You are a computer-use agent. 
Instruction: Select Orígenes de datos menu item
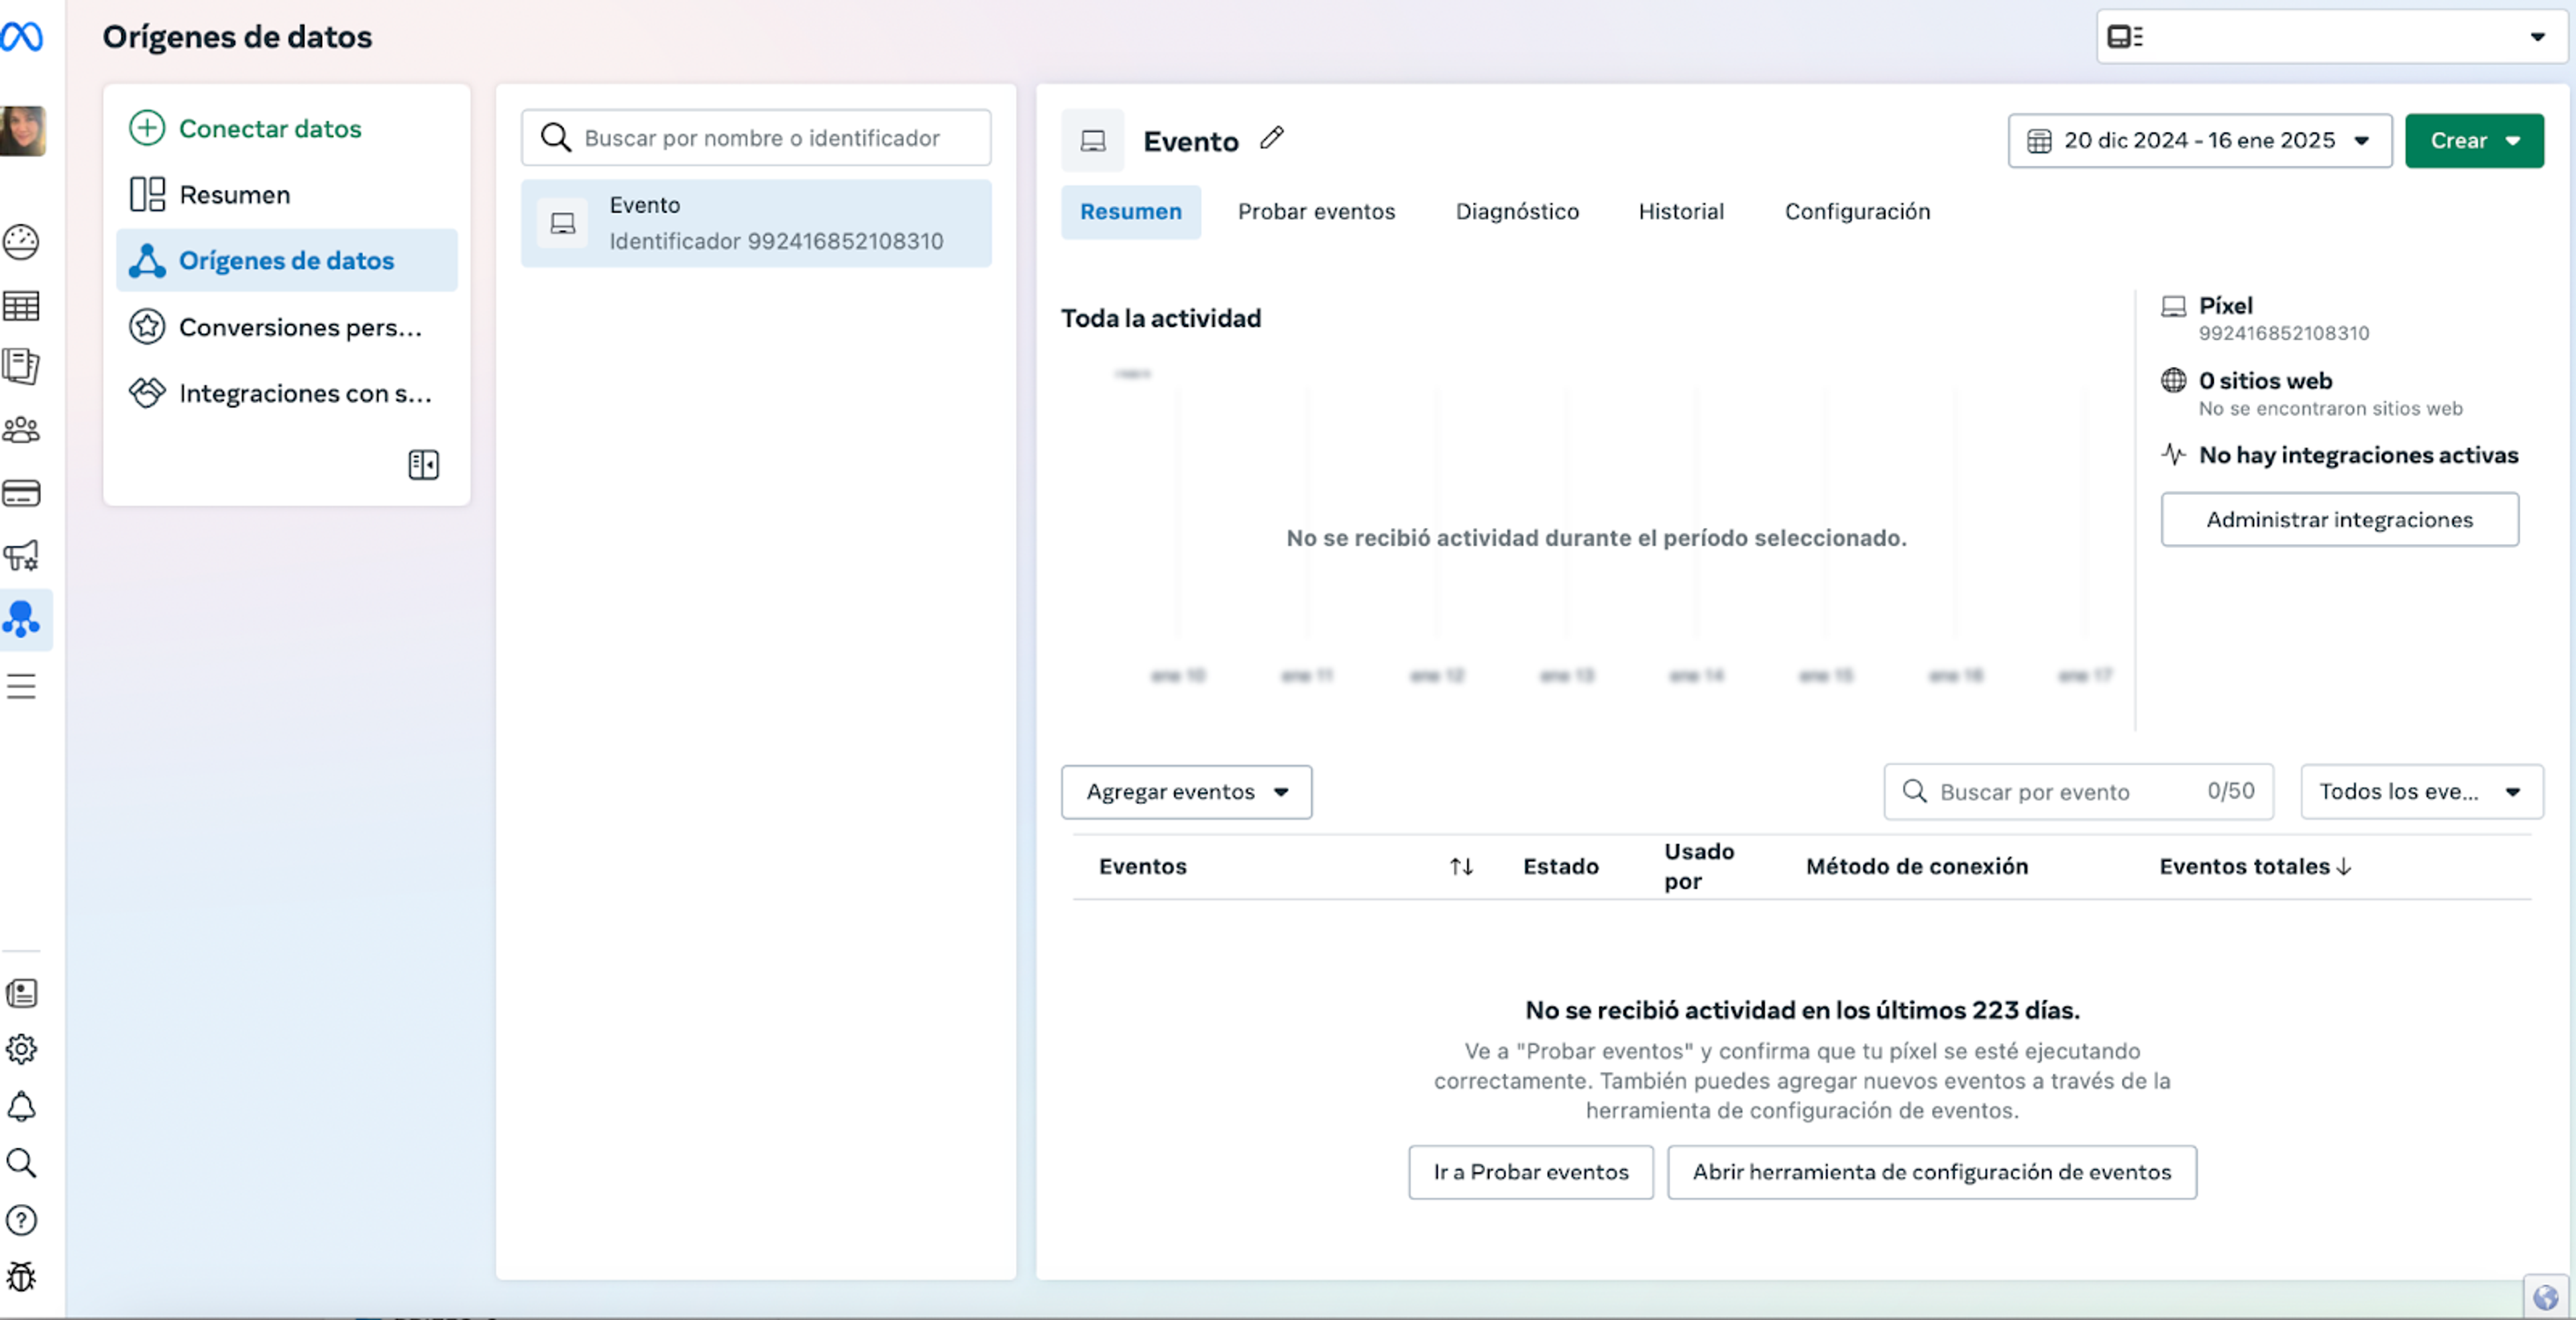[x=287, y=260]
